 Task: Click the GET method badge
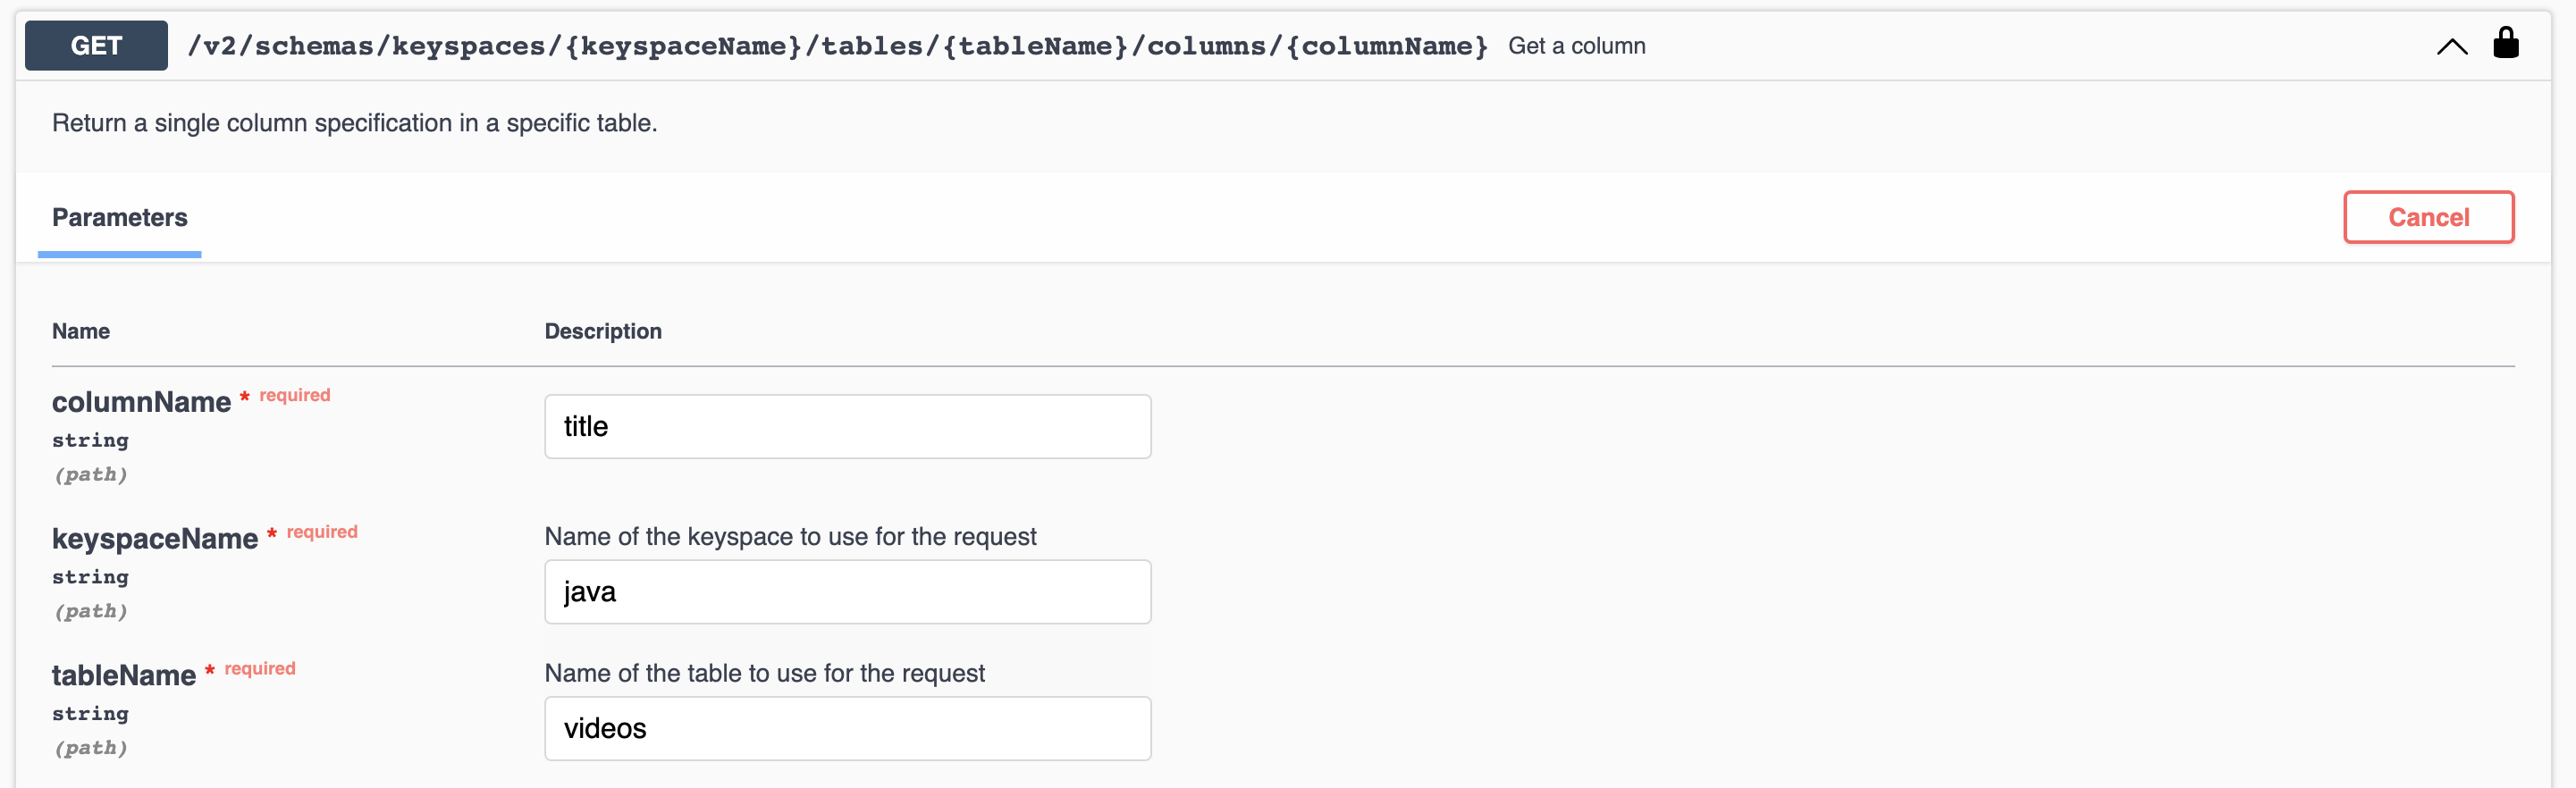[x=95, y=44]
